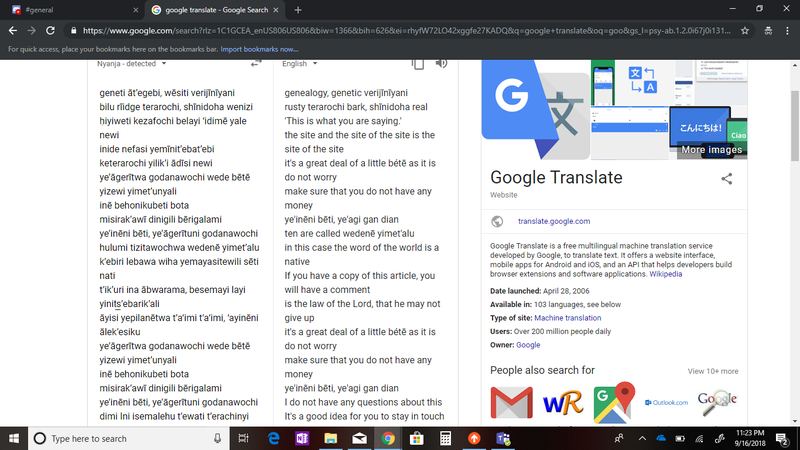
Task: Open the Mail app from taskbar
Action: [x=359, y=438]
